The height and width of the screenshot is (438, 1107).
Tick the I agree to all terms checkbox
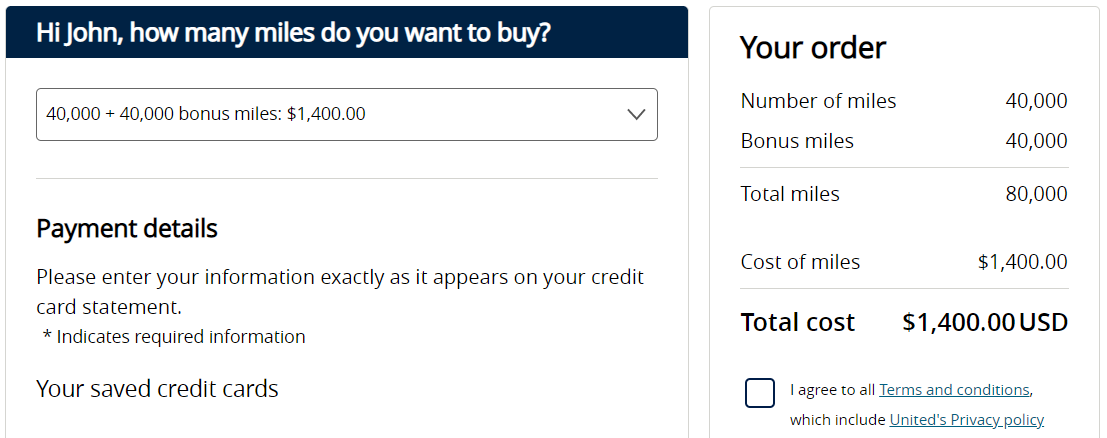click(x=760, y=393)
